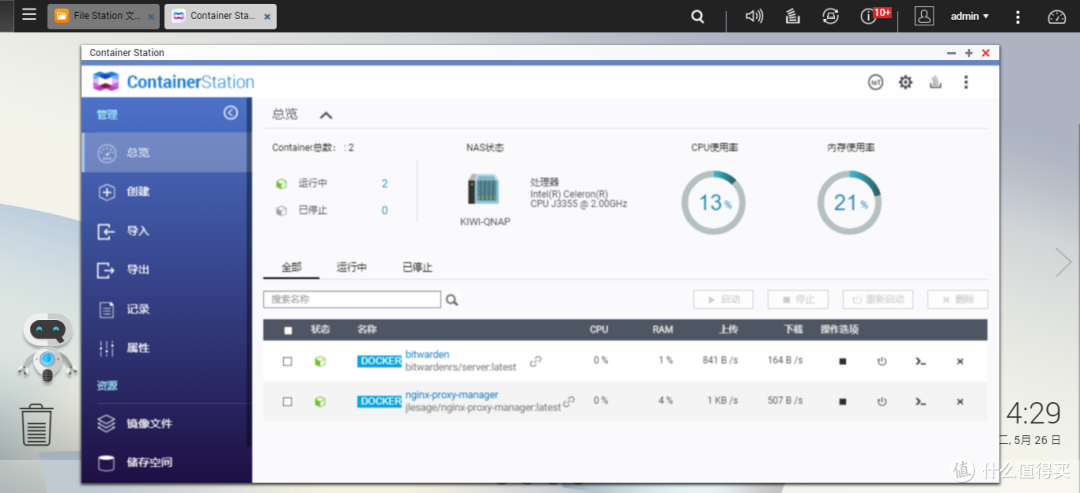The image size is (1080, 493).
Task: Click the KIWI-QNAP NAS device icon
Action: tap(485, 188)
